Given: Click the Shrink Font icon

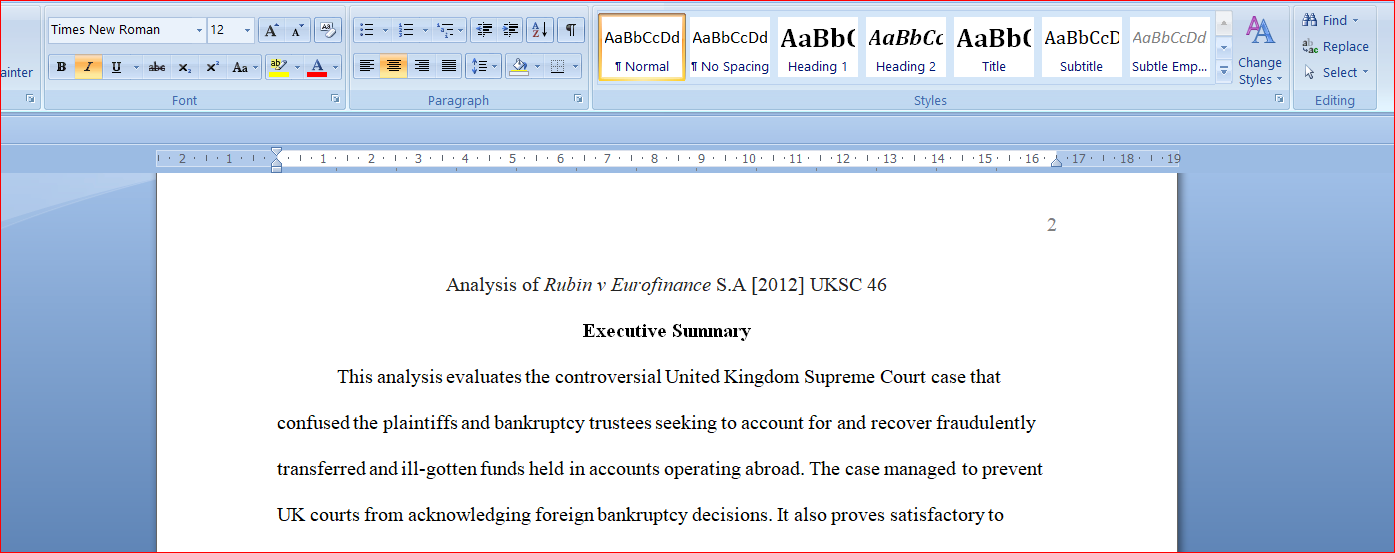Looking at the screenshot, I should 297,30.
